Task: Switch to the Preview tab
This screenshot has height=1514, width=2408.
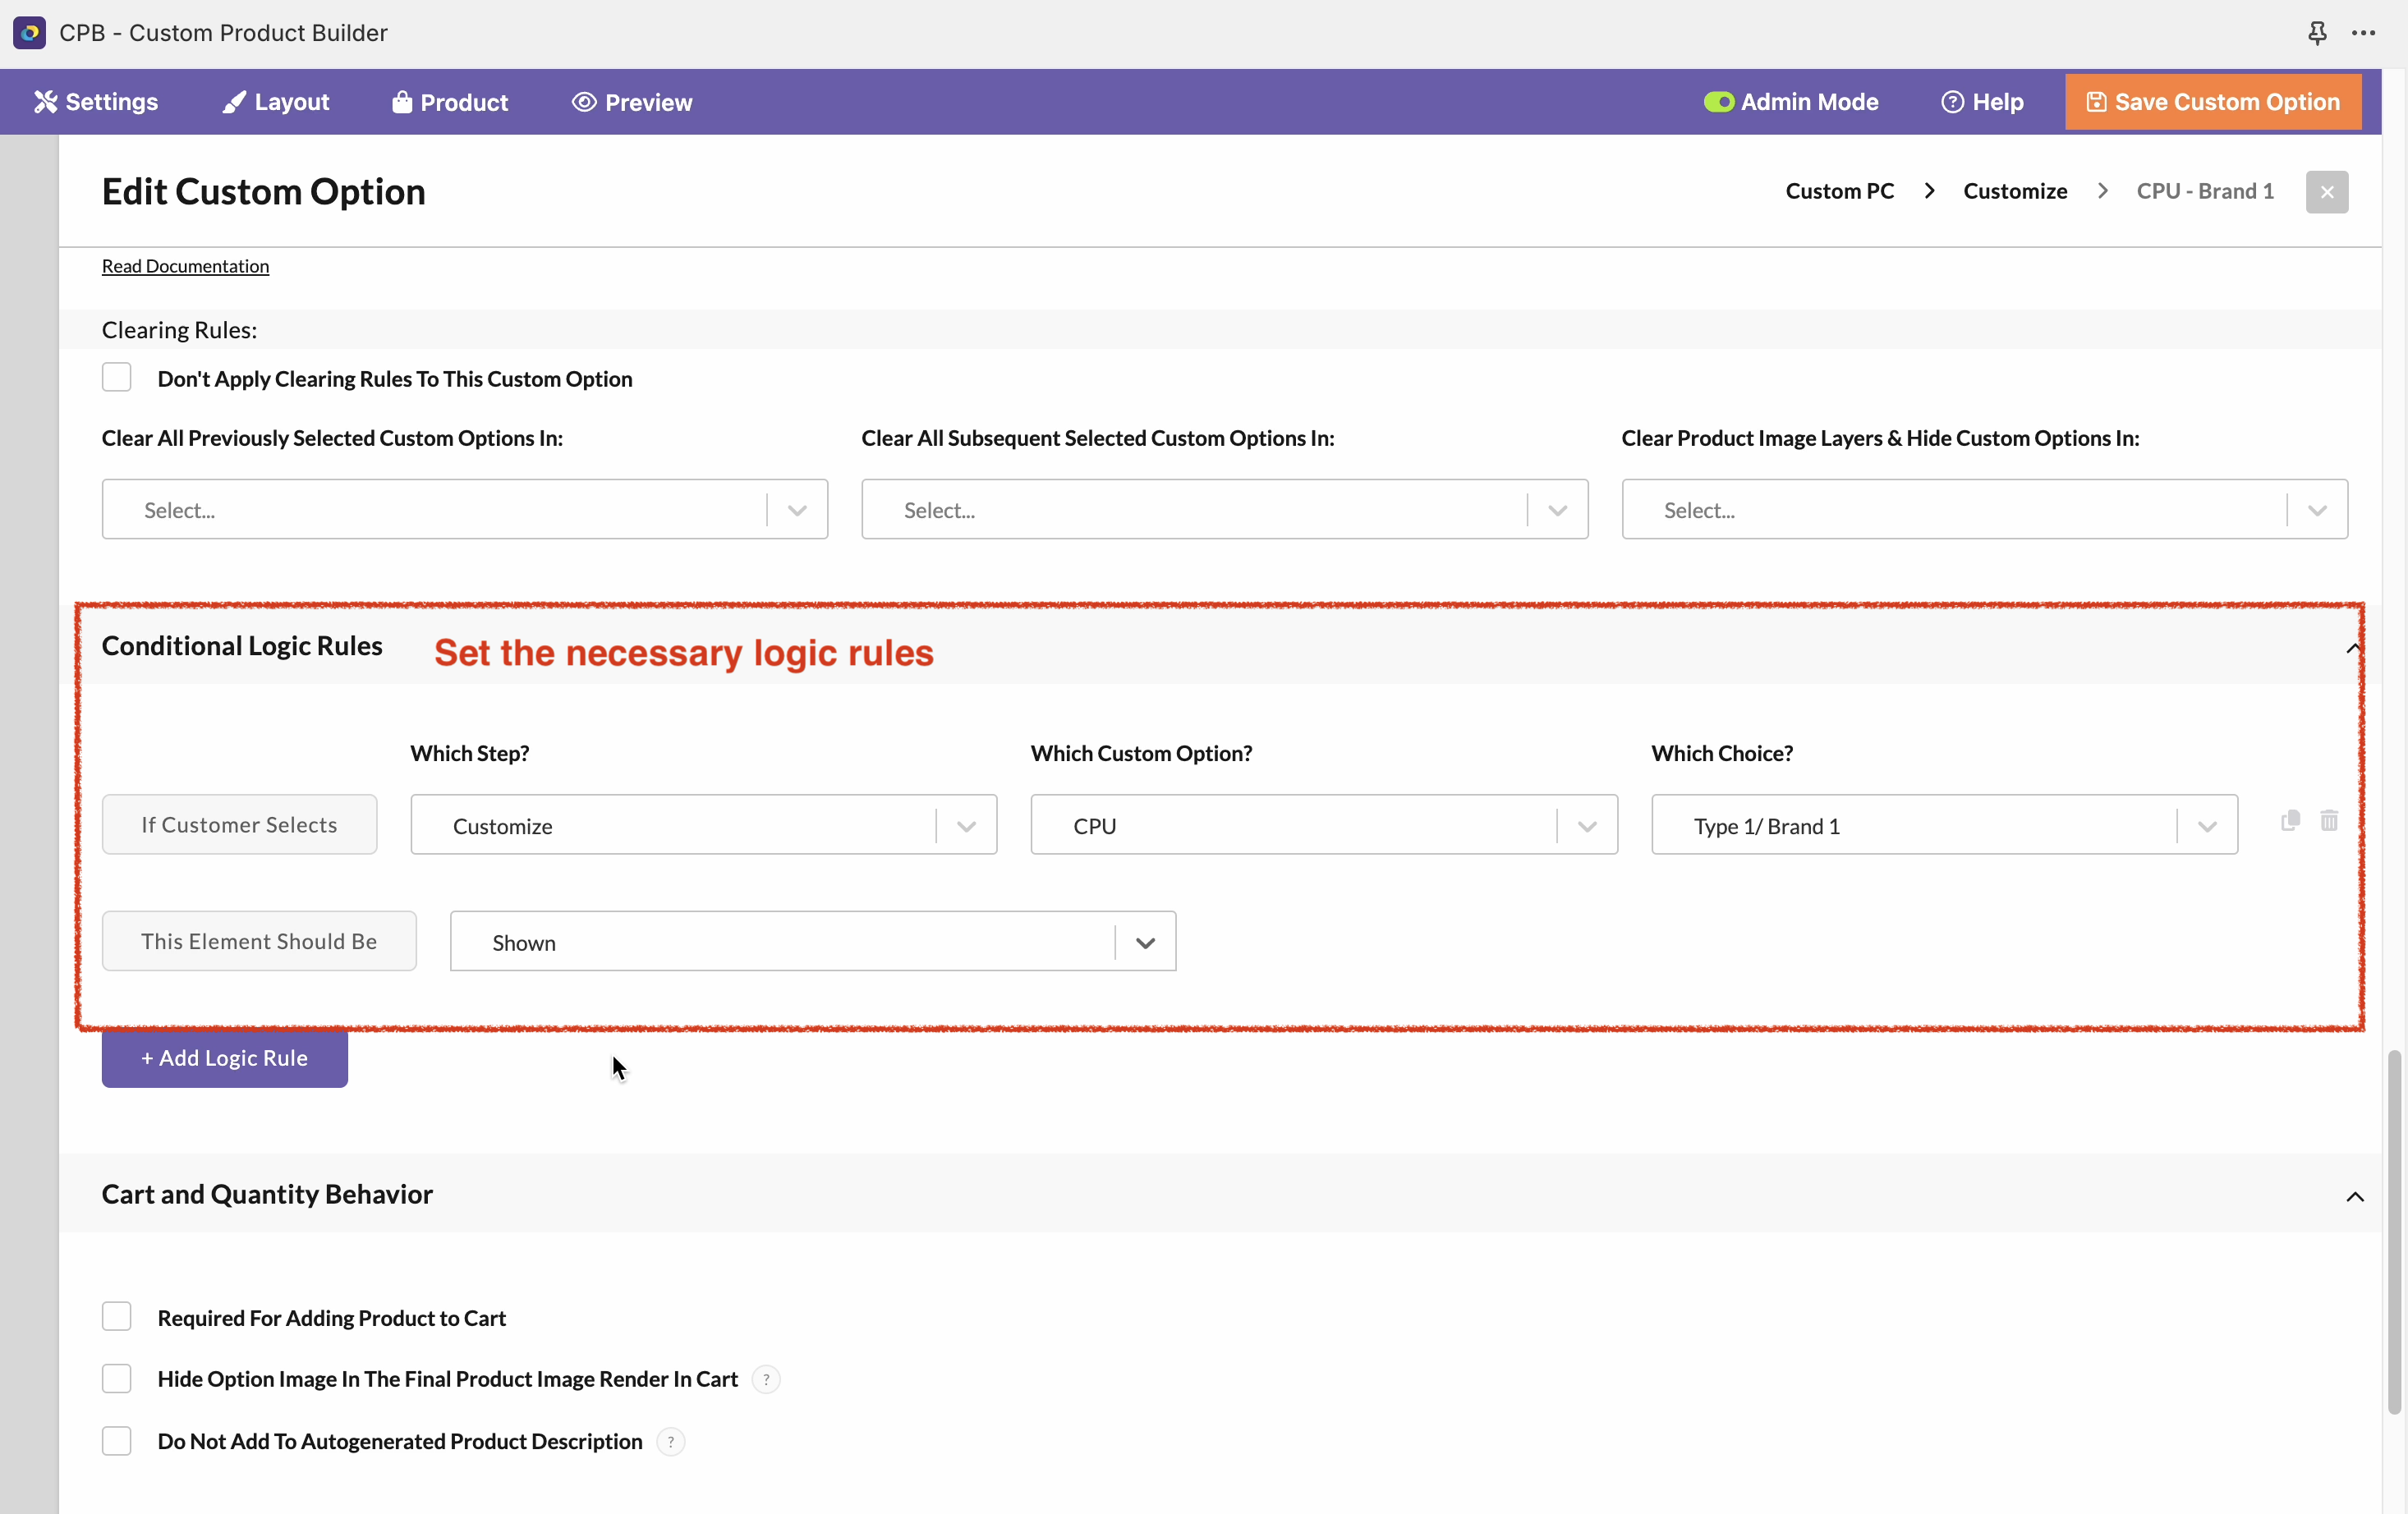Action: pos(632,102)
